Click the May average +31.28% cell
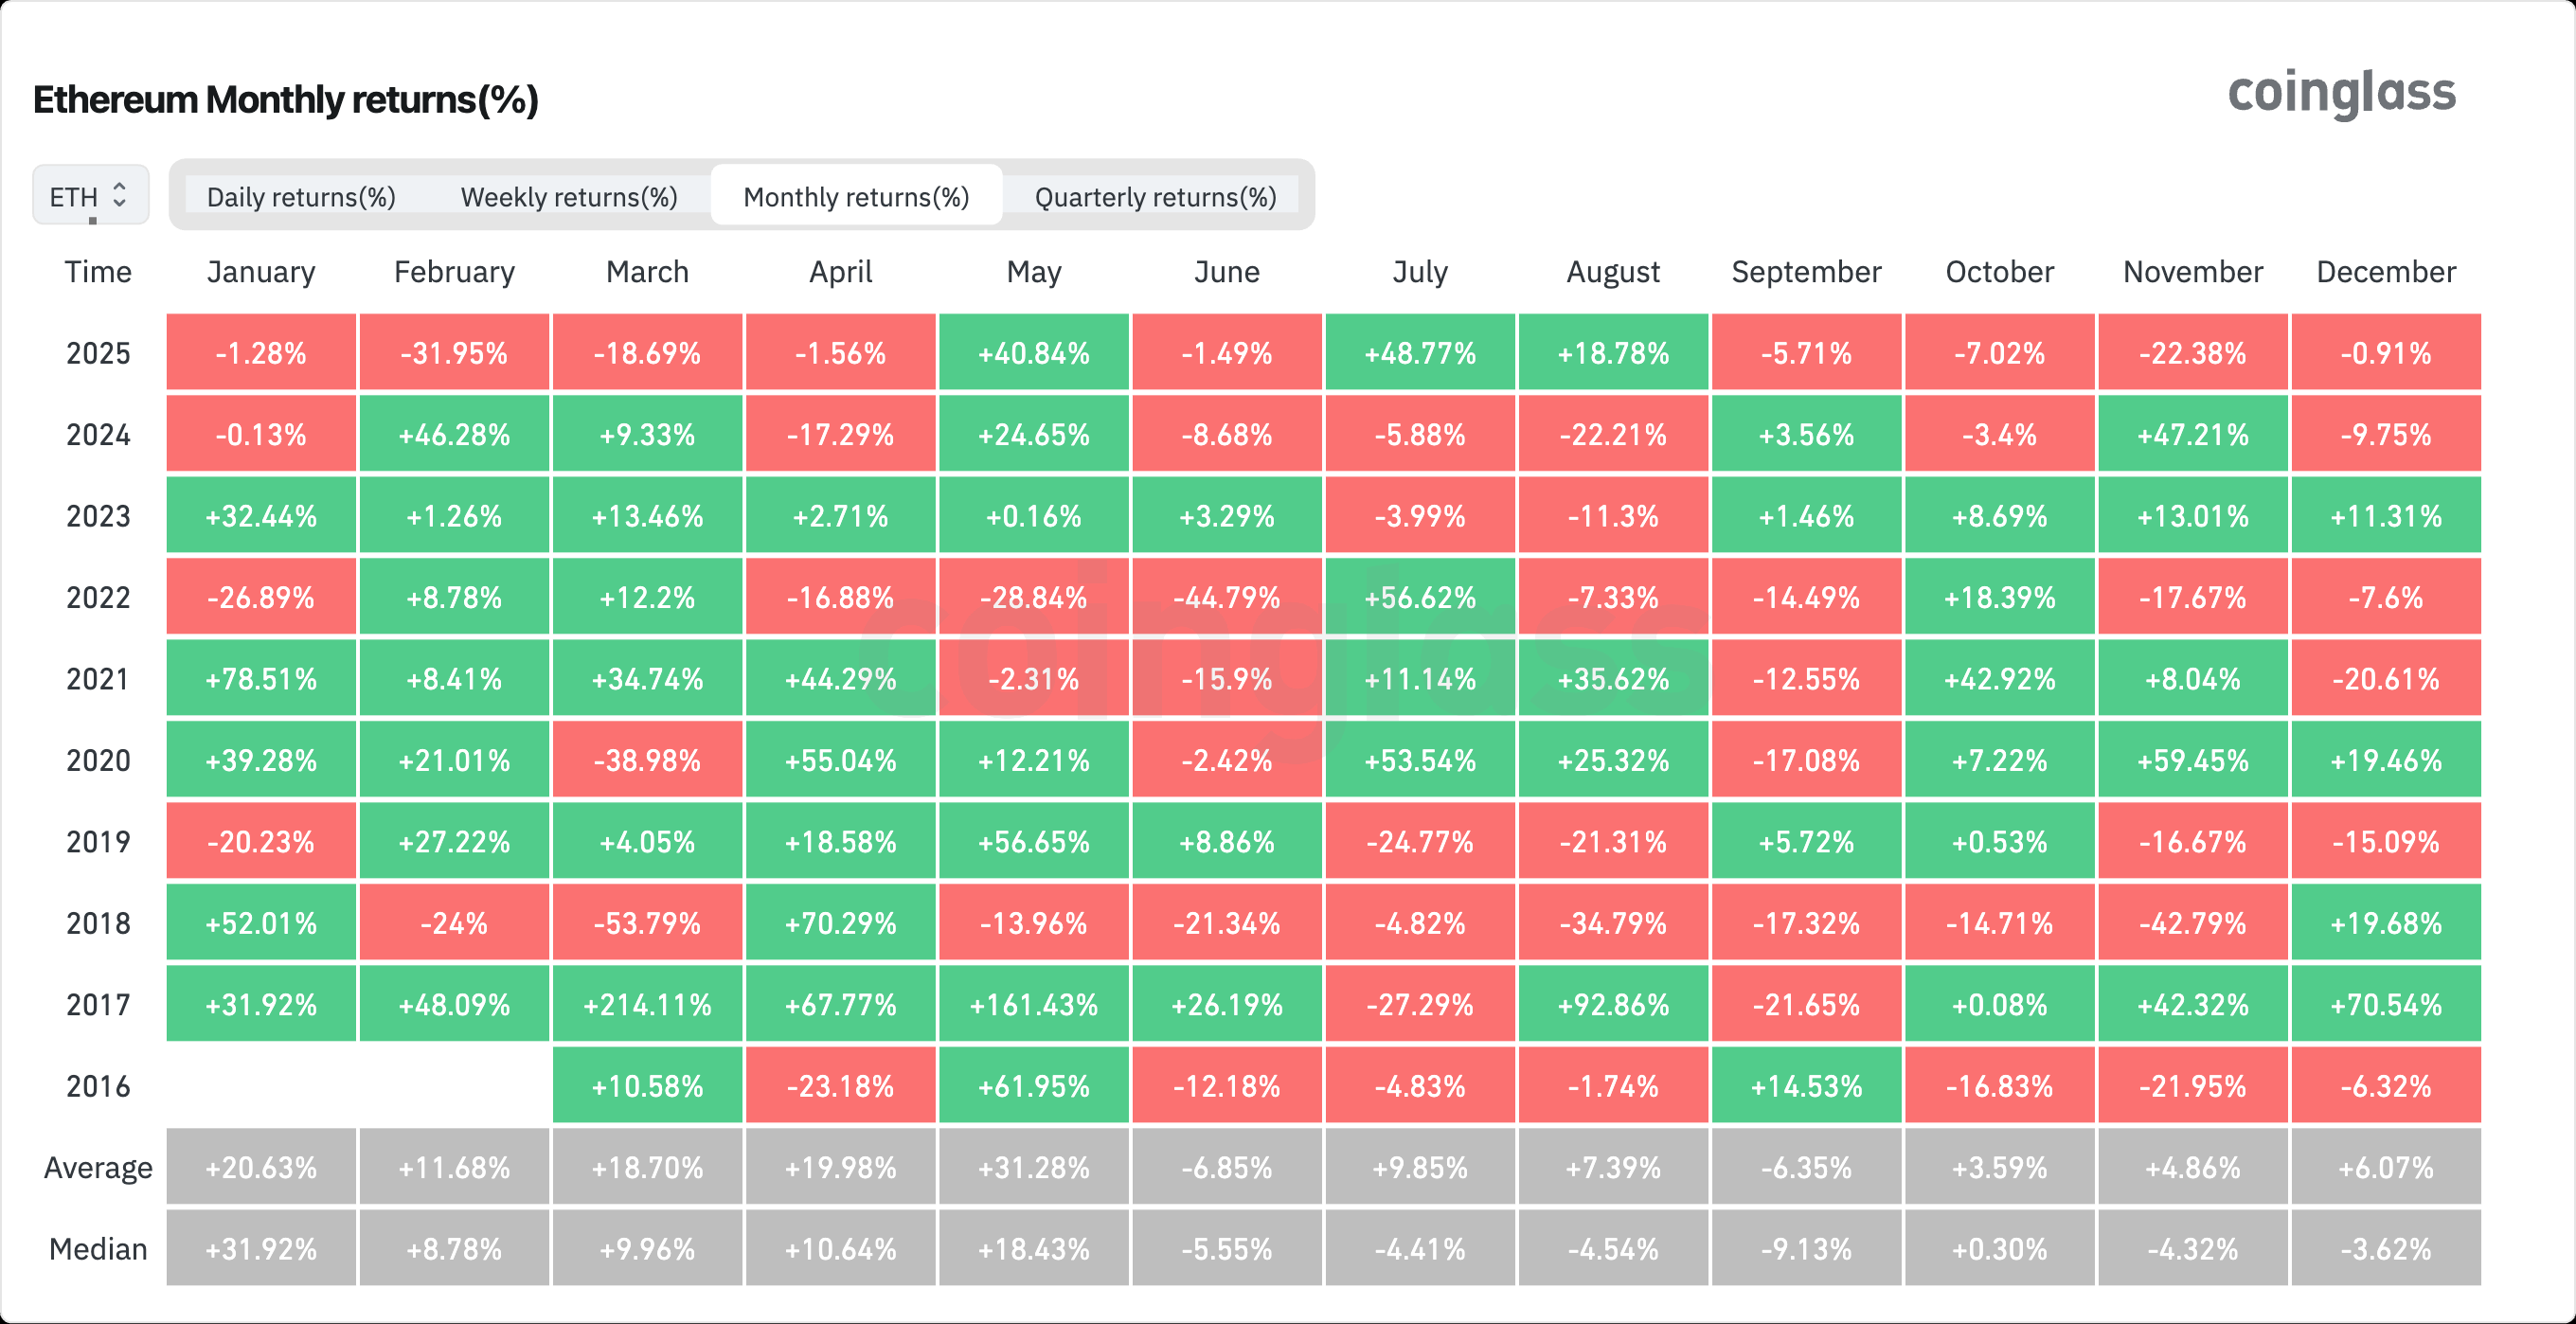2576x1324 pixels. pos(1034,1167)
